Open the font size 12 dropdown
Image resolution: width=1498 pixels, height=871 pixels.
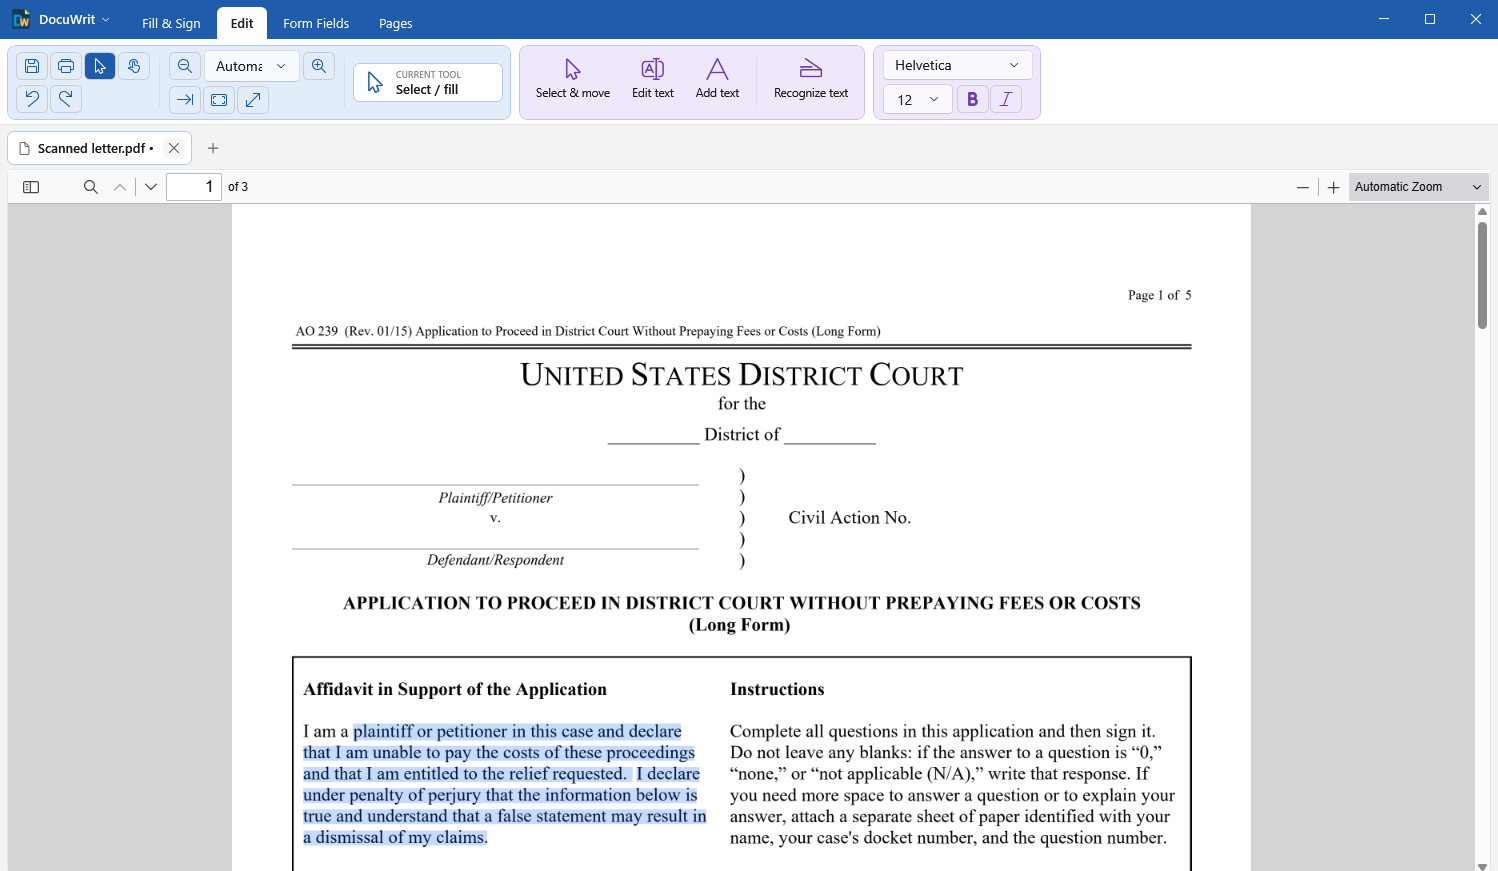pyautogui.click(x=918, y=99)
